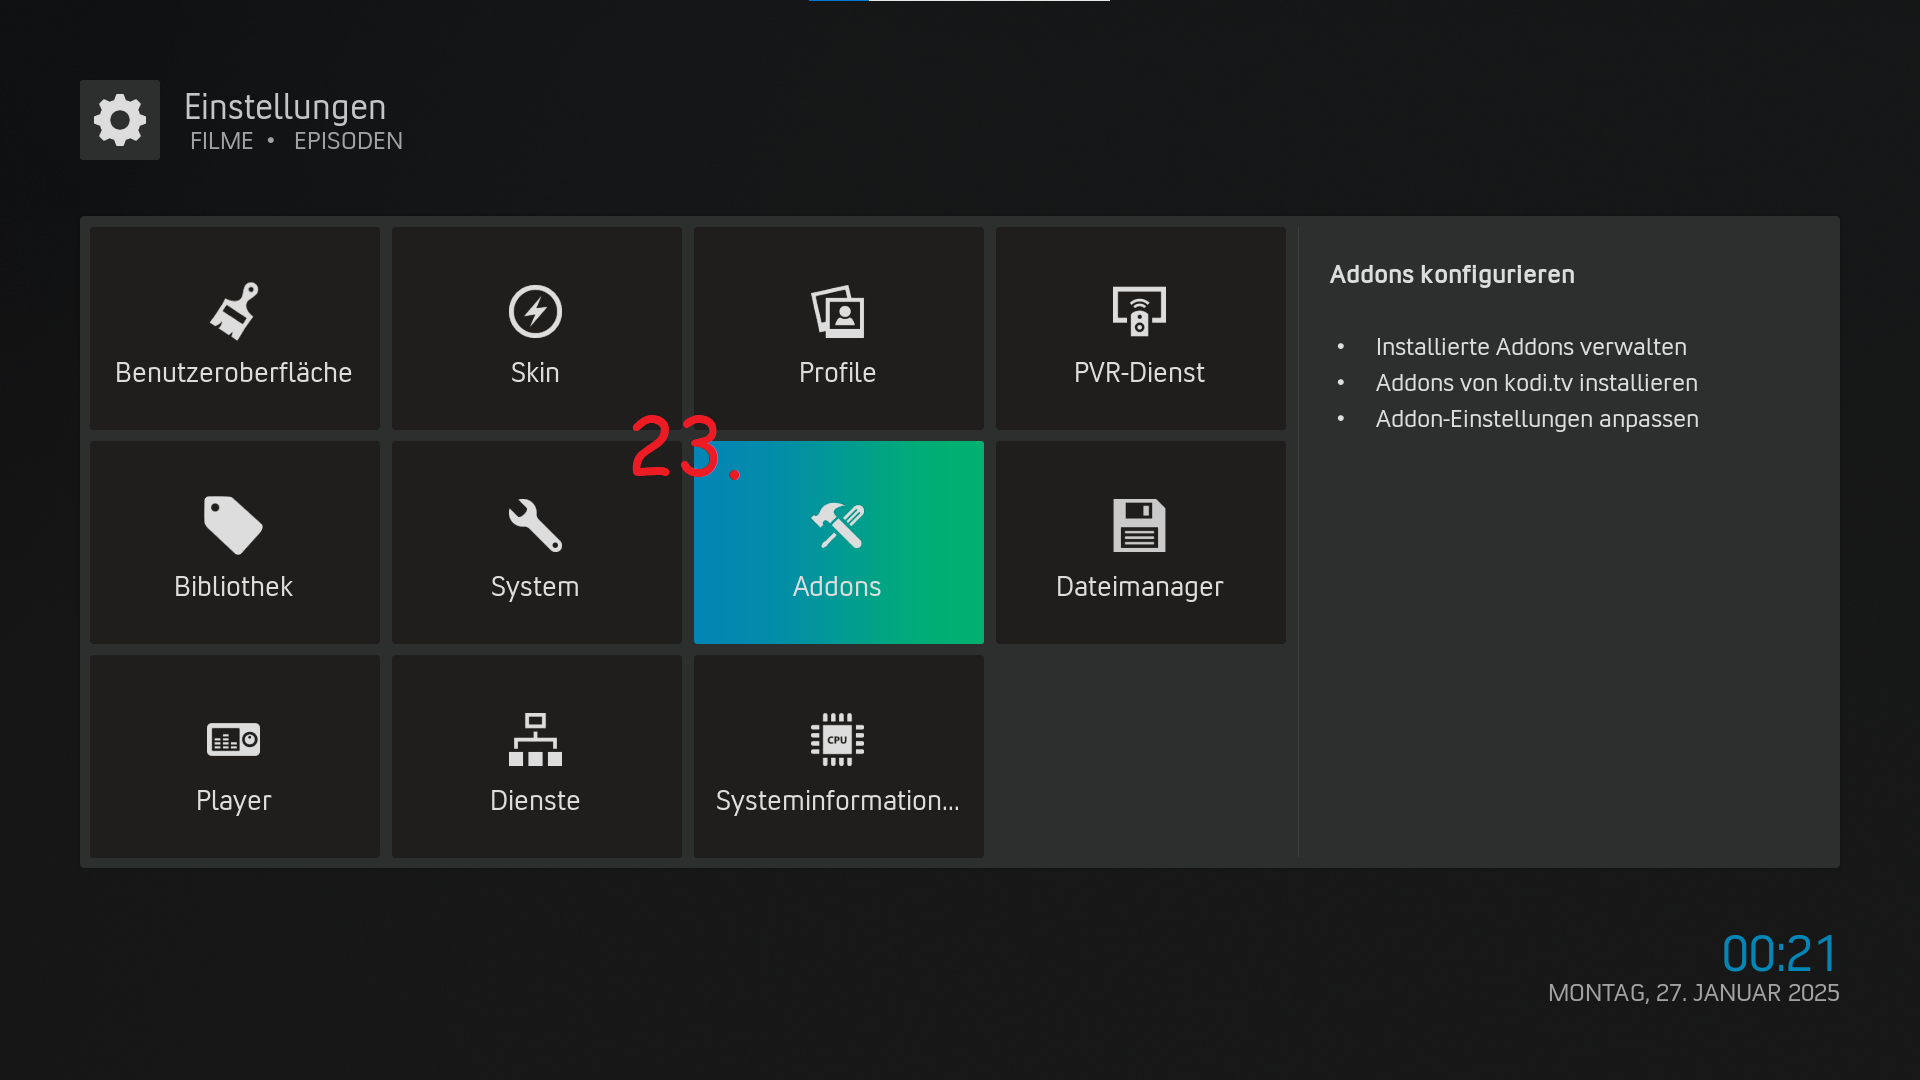Open the Dateimanager label
Image resolution: width=1920 pixels, height=1080 pixels.
coord(1139,587)
